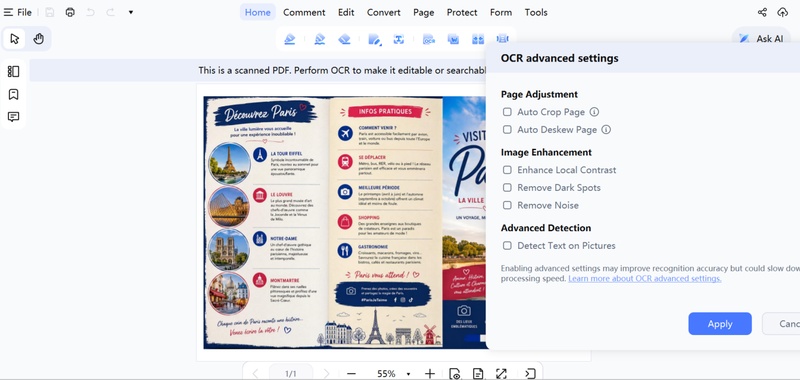The height and width of the screenshot is (380, 800).
Task: Click the Image Enhancement heading
Action: coord(546,152)
